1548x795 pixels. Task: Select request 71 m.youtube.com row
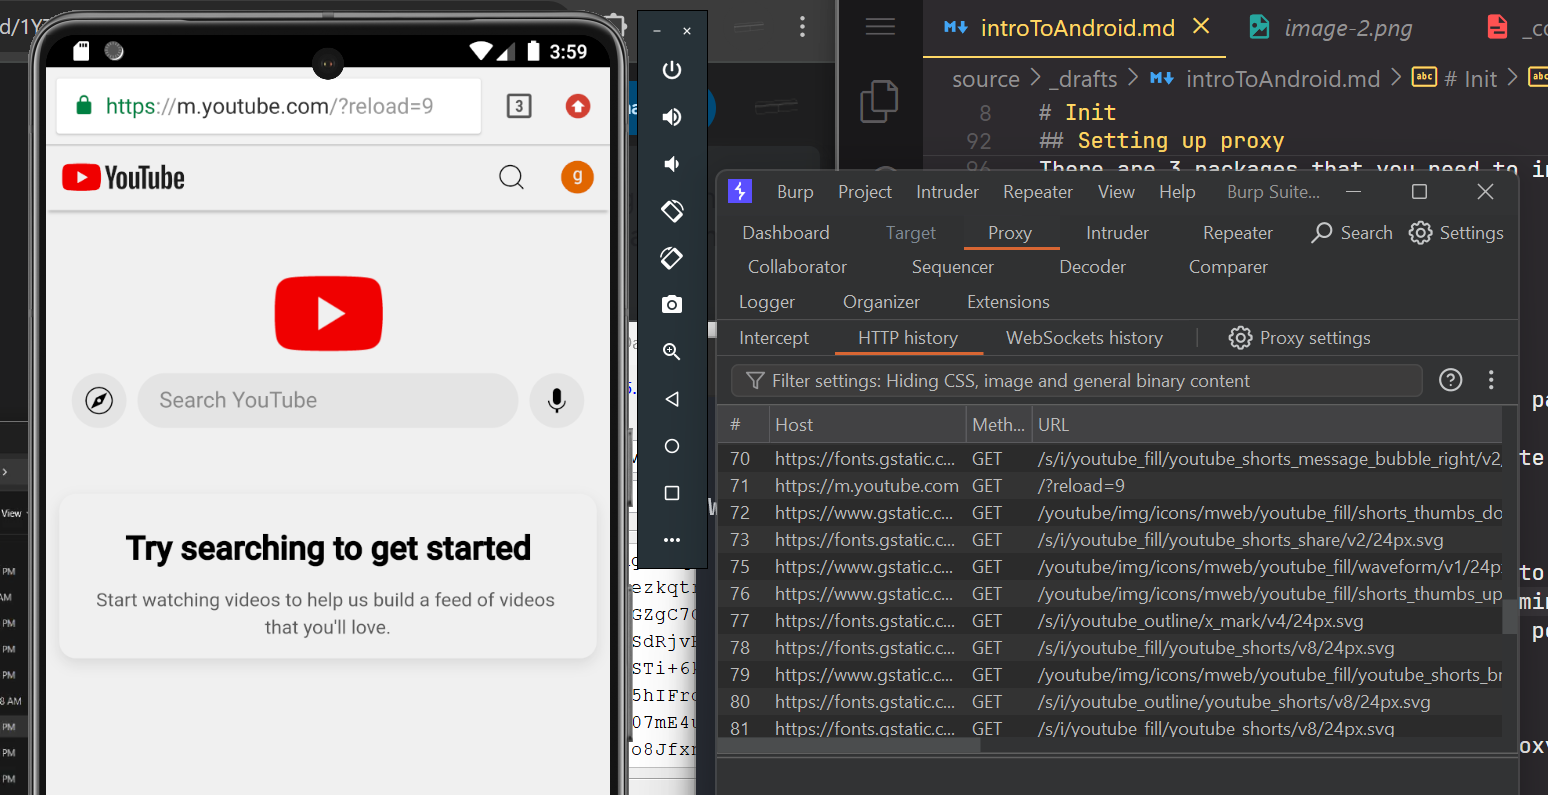(1110, 486)
